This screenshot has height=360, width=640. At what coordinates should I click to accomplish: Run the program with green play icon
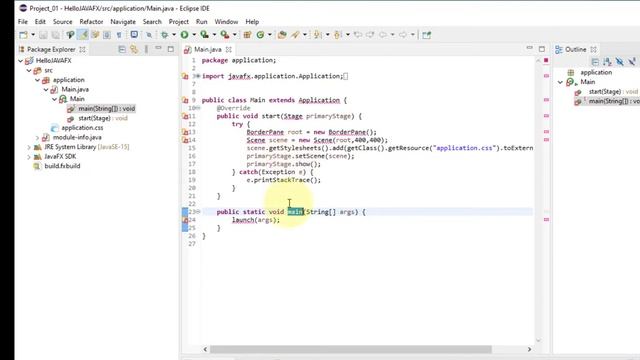click(x=184, y=35)
